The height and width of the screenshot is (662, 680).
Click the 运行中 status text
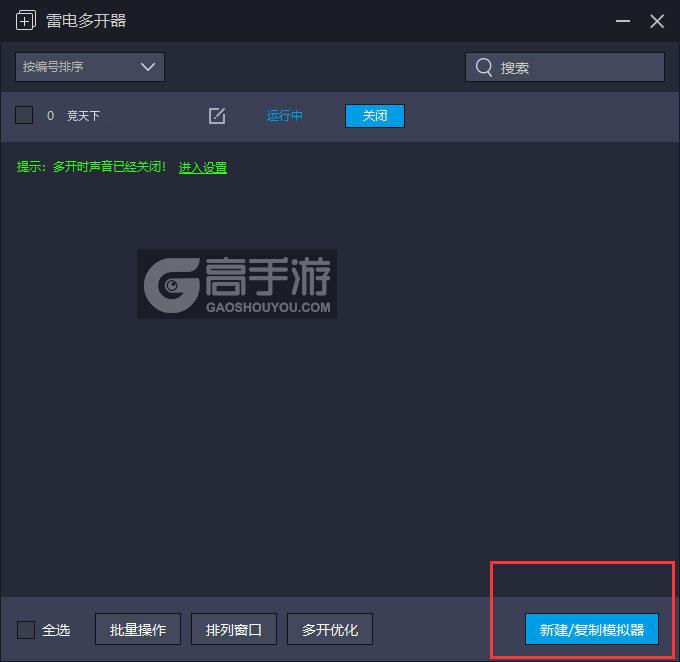tap(284, 116)
